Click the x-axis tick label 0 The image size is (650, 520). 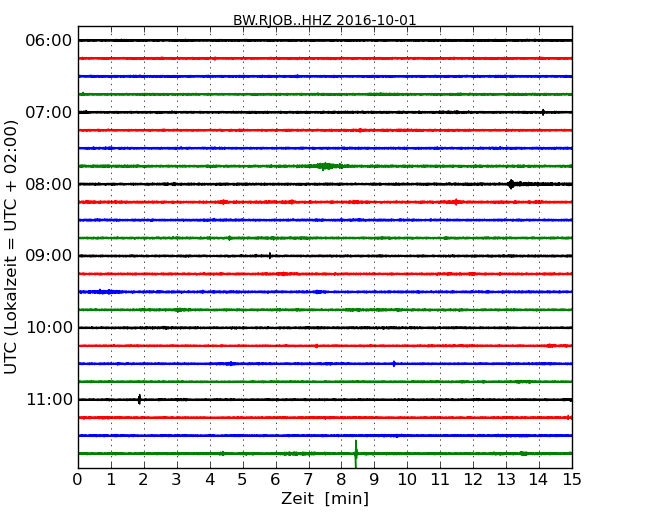click(78, 480)
